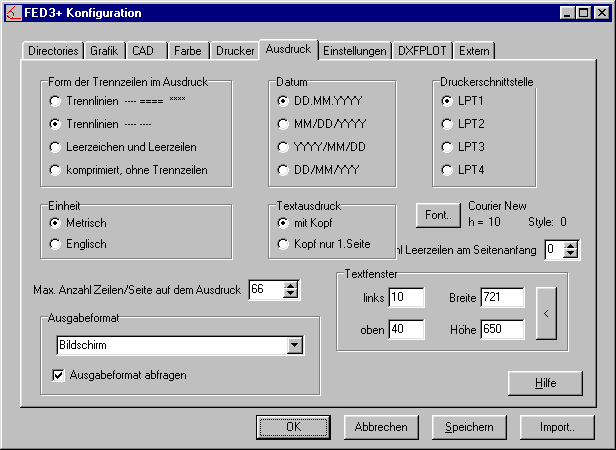Open the Einstellungen tab
This screenshot has width=616, height=450.
[355, 50]
